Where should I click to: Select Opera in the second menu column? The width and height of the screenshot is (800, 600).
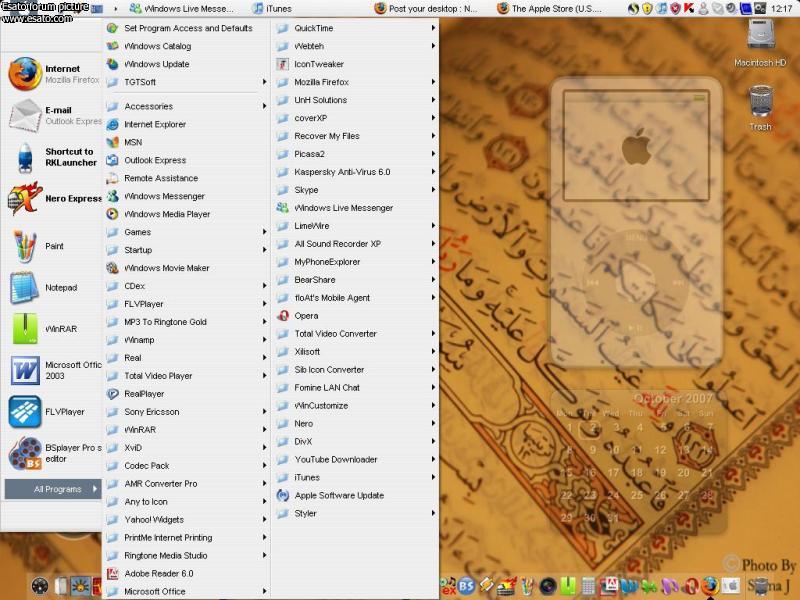[356, 315]
